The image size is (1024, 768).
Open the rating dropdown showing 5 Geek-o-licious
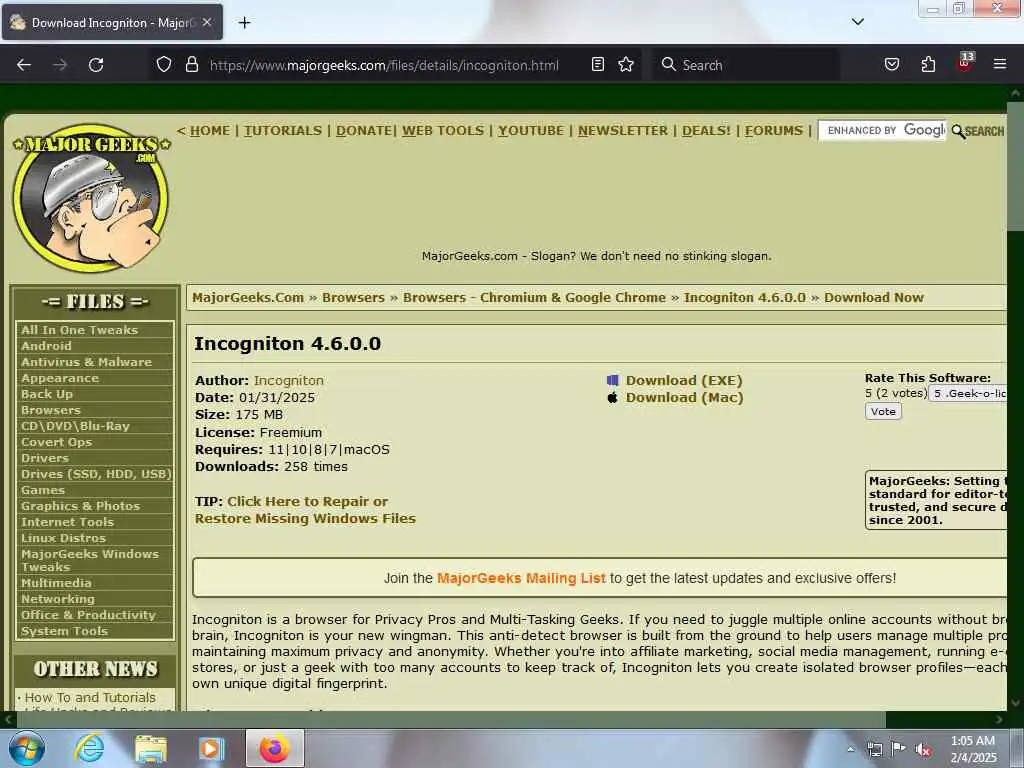[x=968, y=393]
